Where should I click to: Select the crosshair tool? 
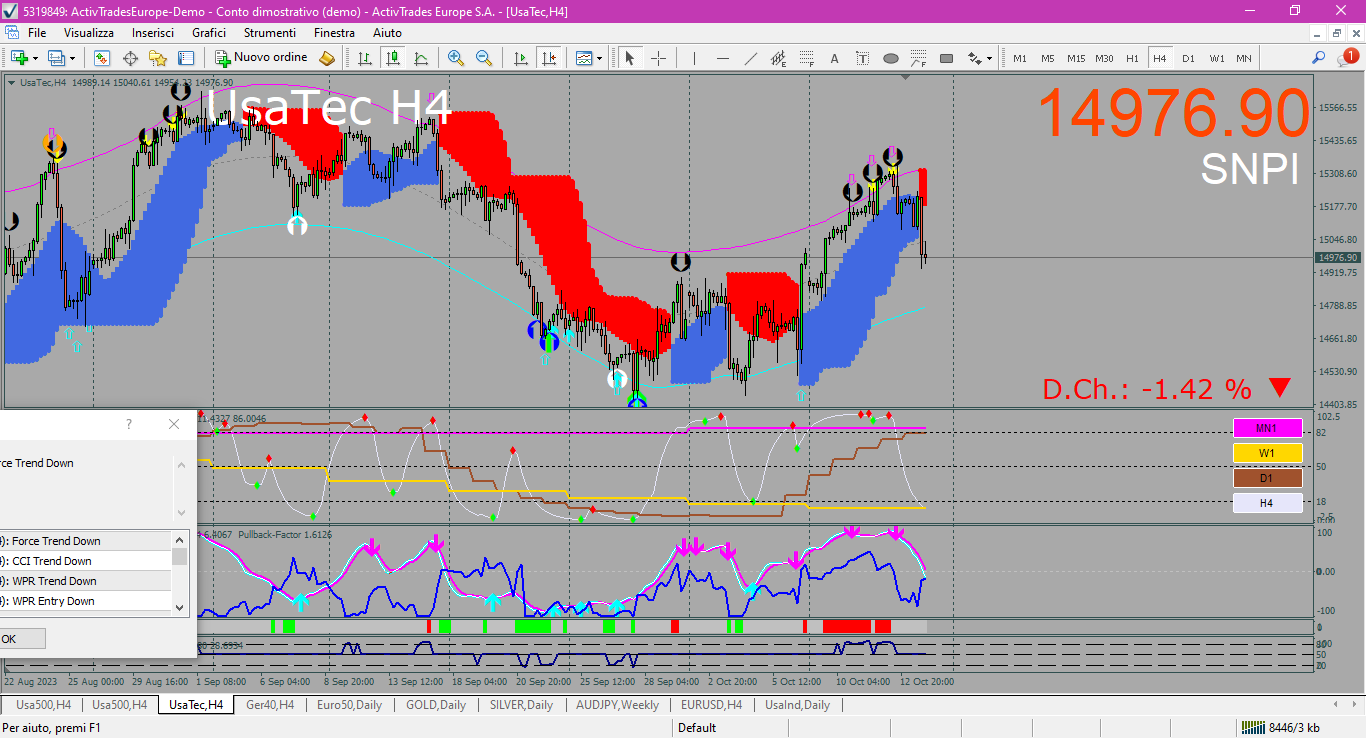(658, 58)
